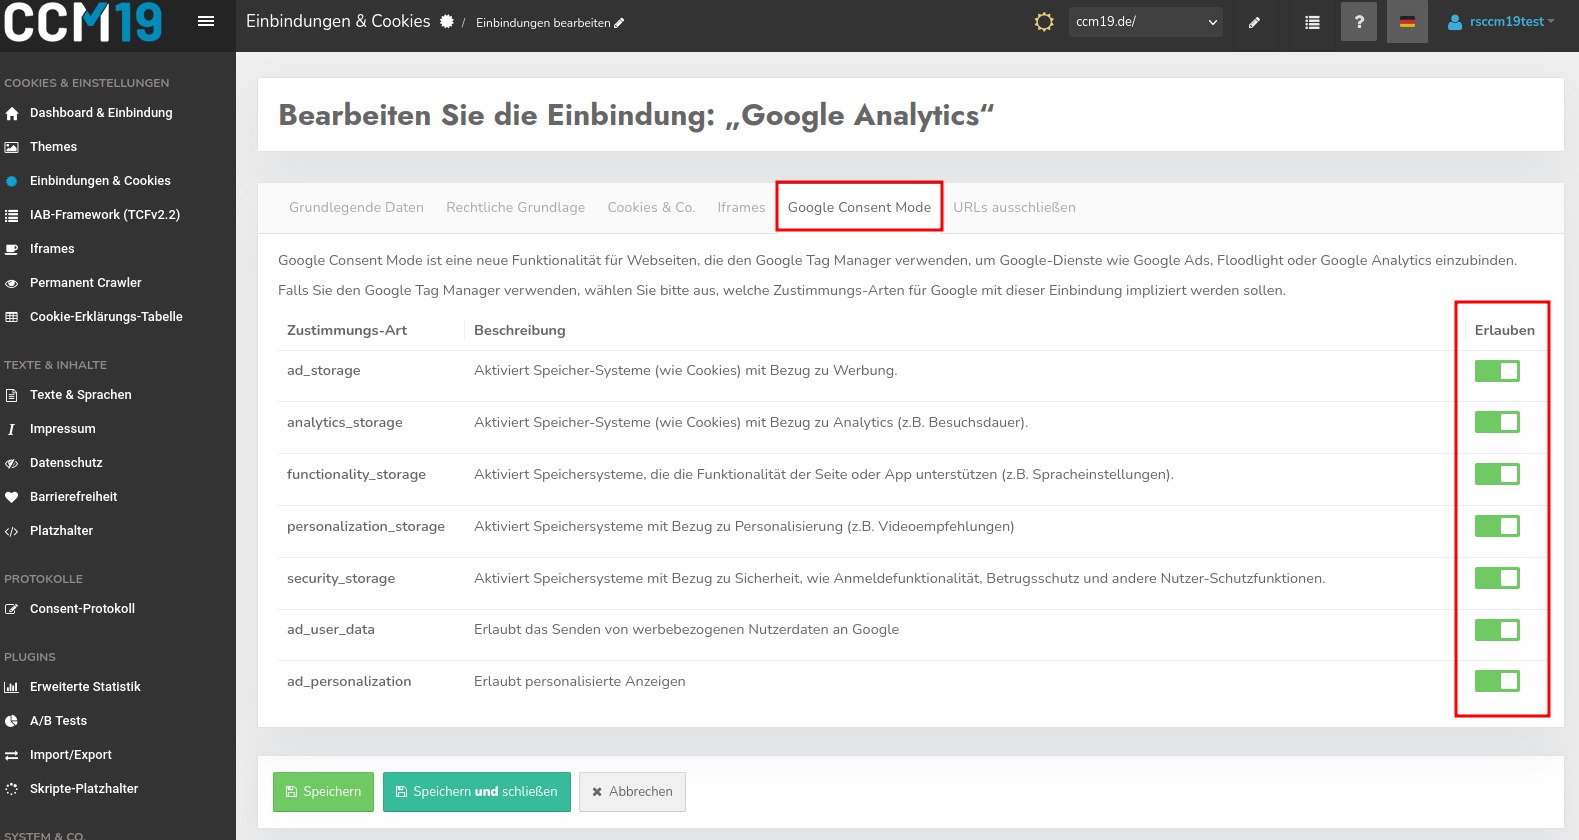Screen dimensions: 1579x840
Task: Click the CCM19 logo
Action: [83, 22]
